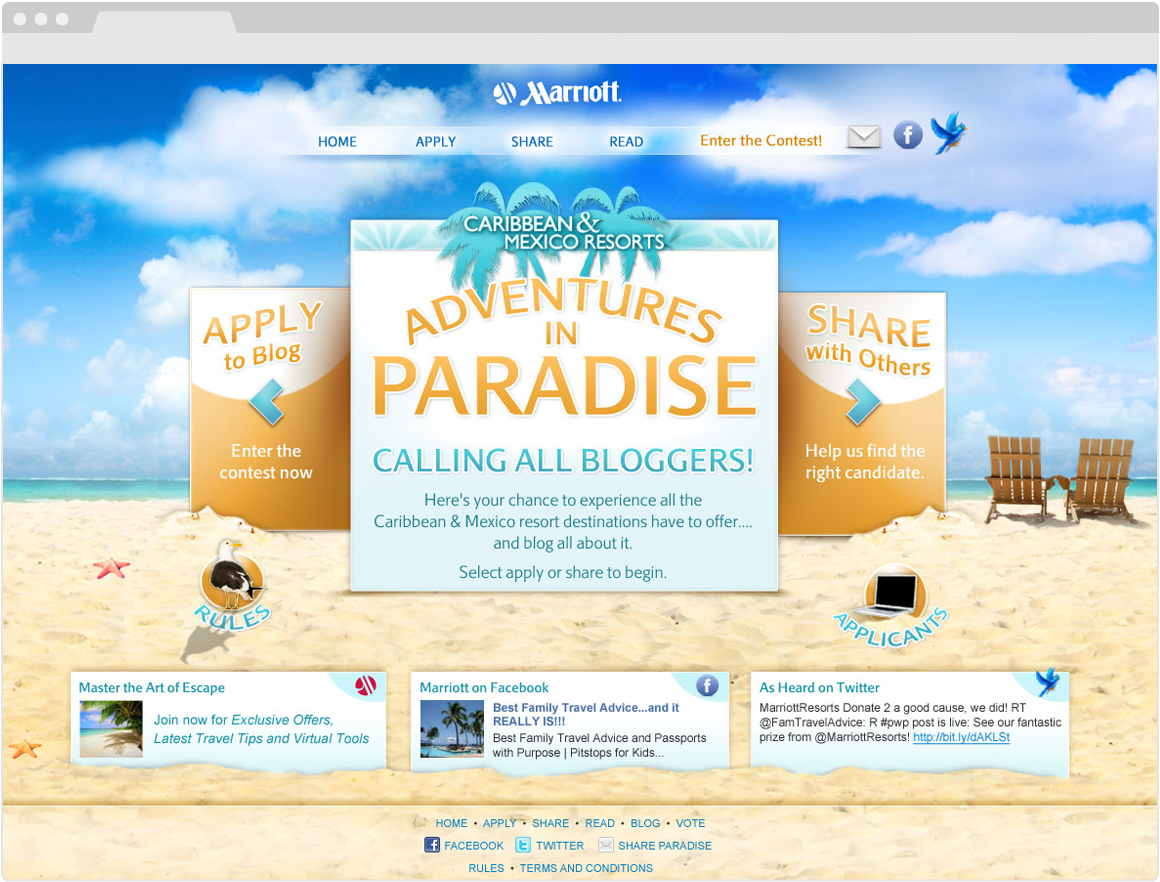Click SHARE PARADISE link in footer

pyautogui.click(x=665, y=846)
